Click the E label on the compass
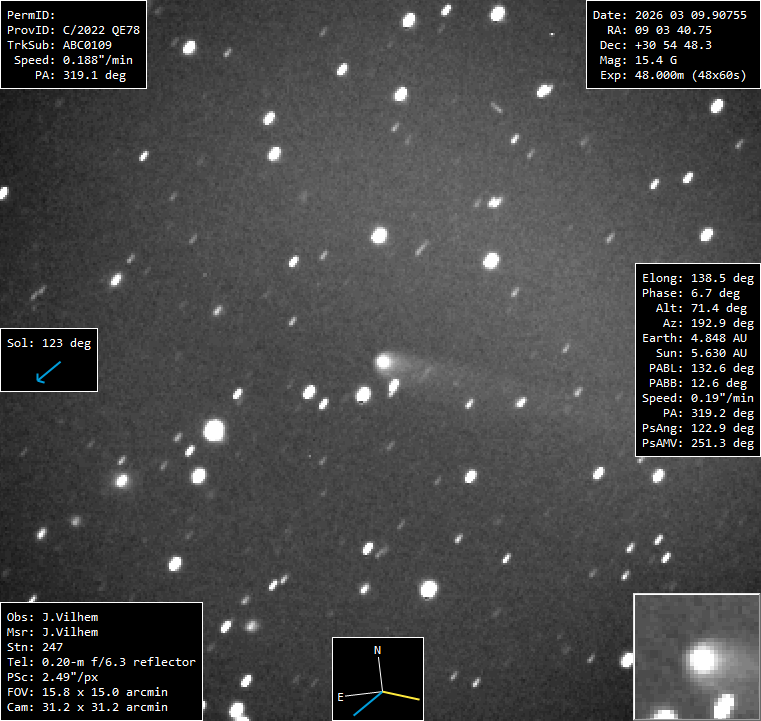 point(341,697)
